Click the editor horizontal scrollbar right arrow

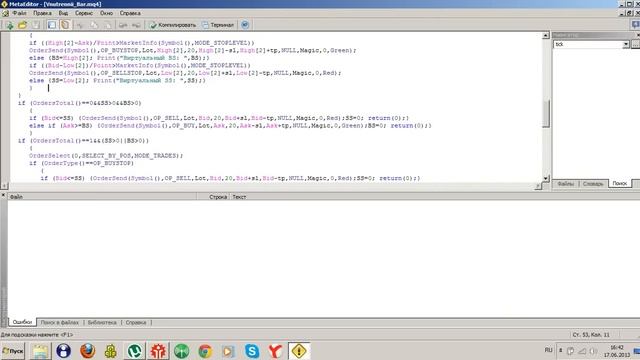coord(538,186)
